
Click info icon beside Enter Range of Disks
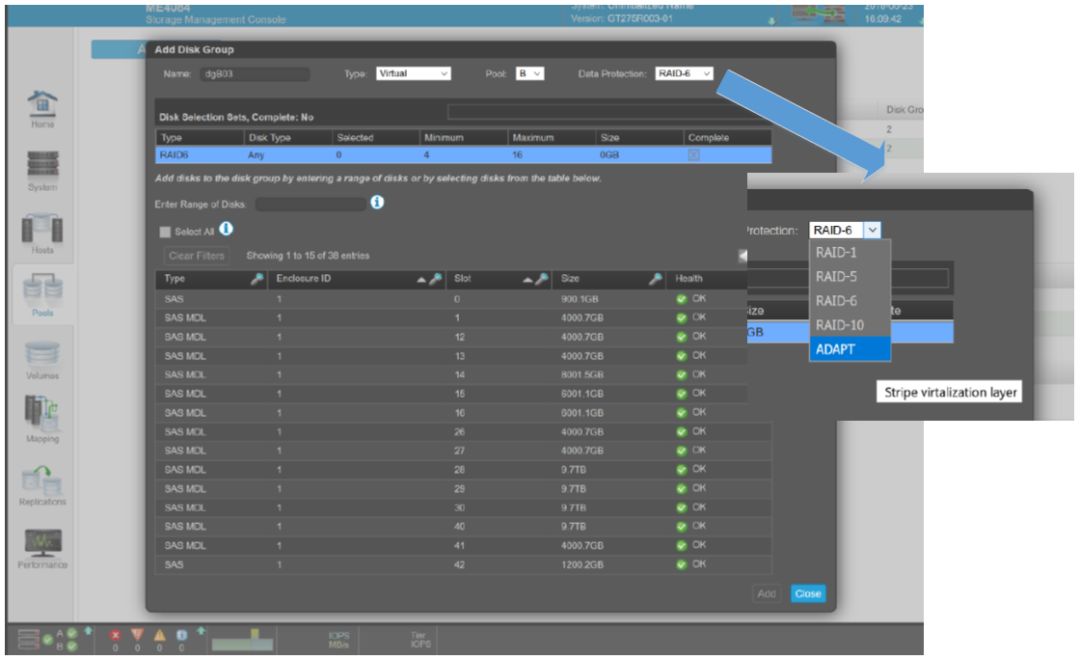click(x=377, y=203)
